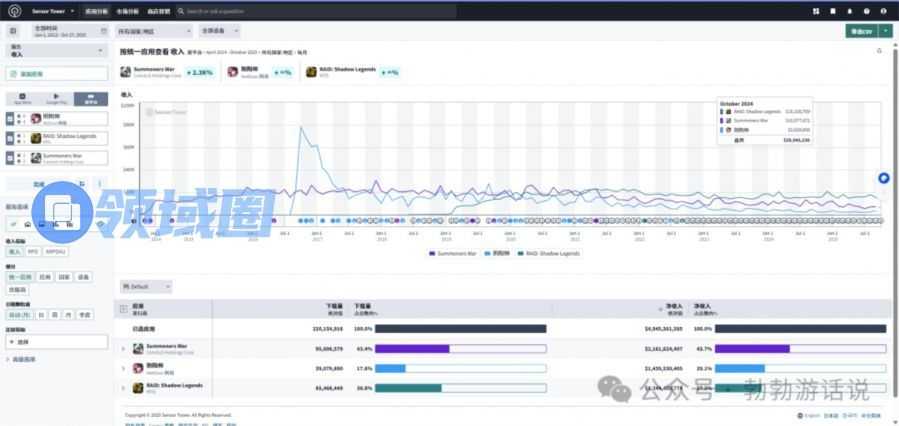Viewport: 899px width, 426px height.
Task: Click the RAID: Shadow Legends app icon in header
Action: point(311,72)
